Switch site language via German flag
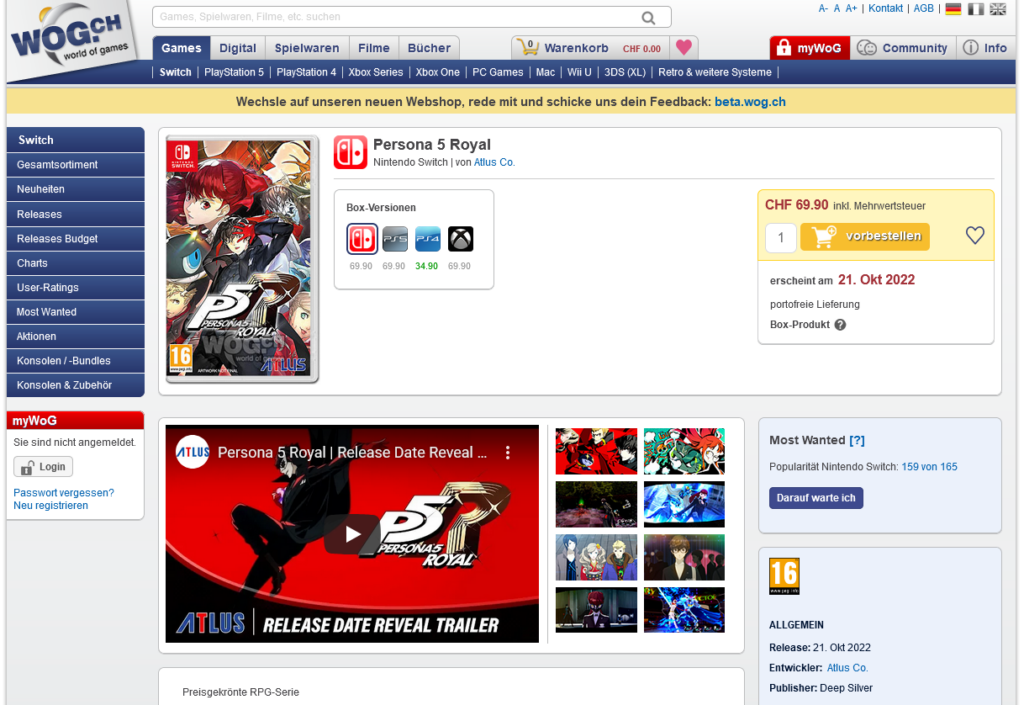The image size is (1024, 705). pos(953,9)
